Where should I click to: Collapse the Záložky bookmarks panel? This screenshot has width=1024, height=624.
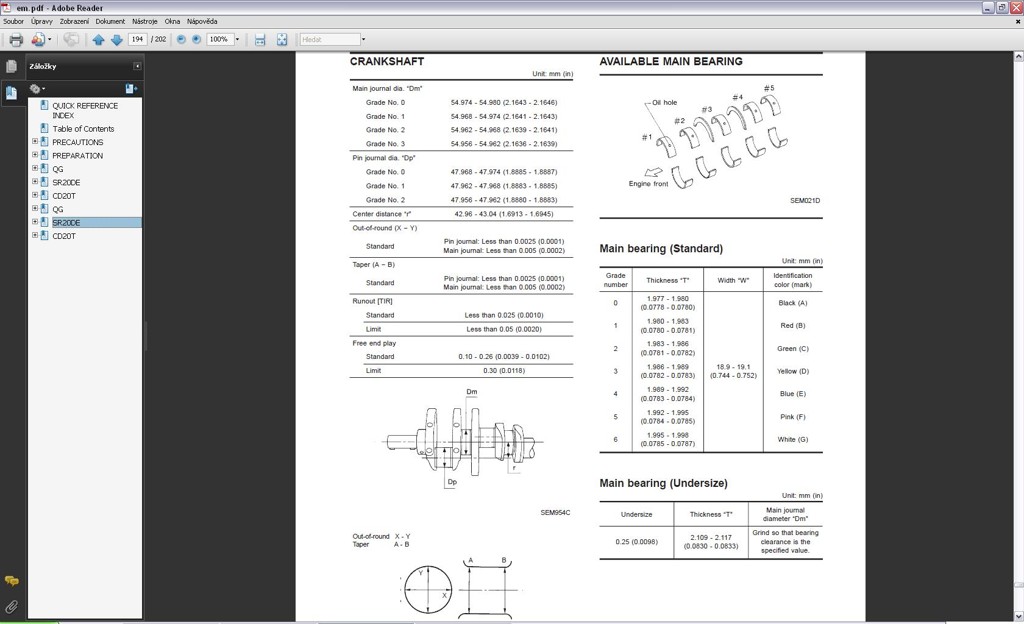pyautogui.click(x=137, y=67)
